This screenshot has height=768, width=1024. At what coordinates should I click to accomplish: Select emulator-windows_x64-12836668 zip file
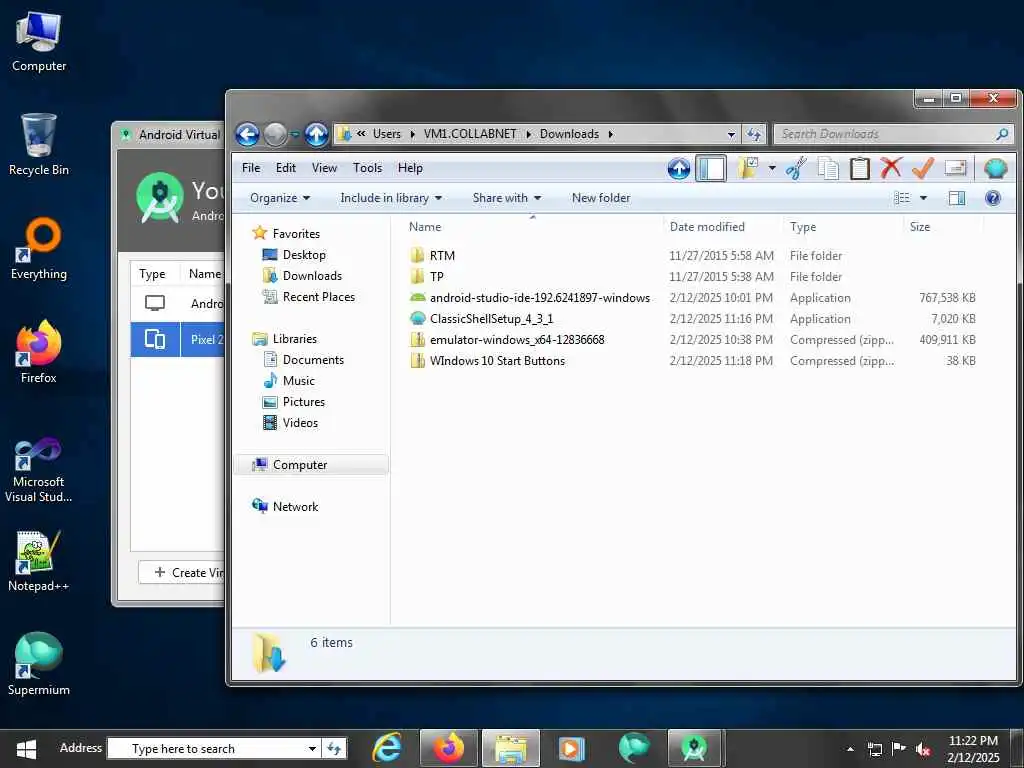coord(517,340)
